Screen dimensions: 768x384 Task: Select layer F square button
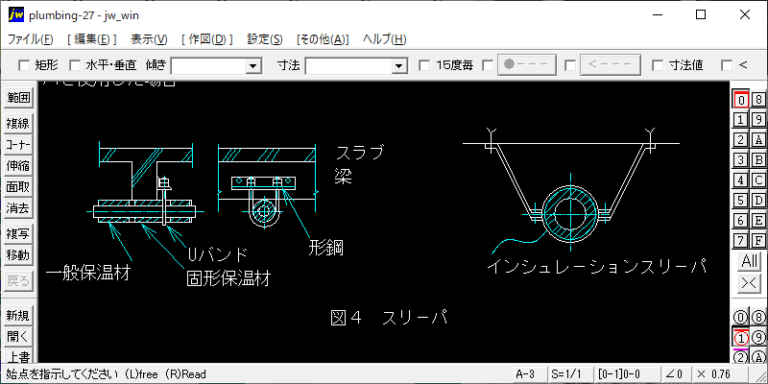pyautogui.click(x=759, y=241)
